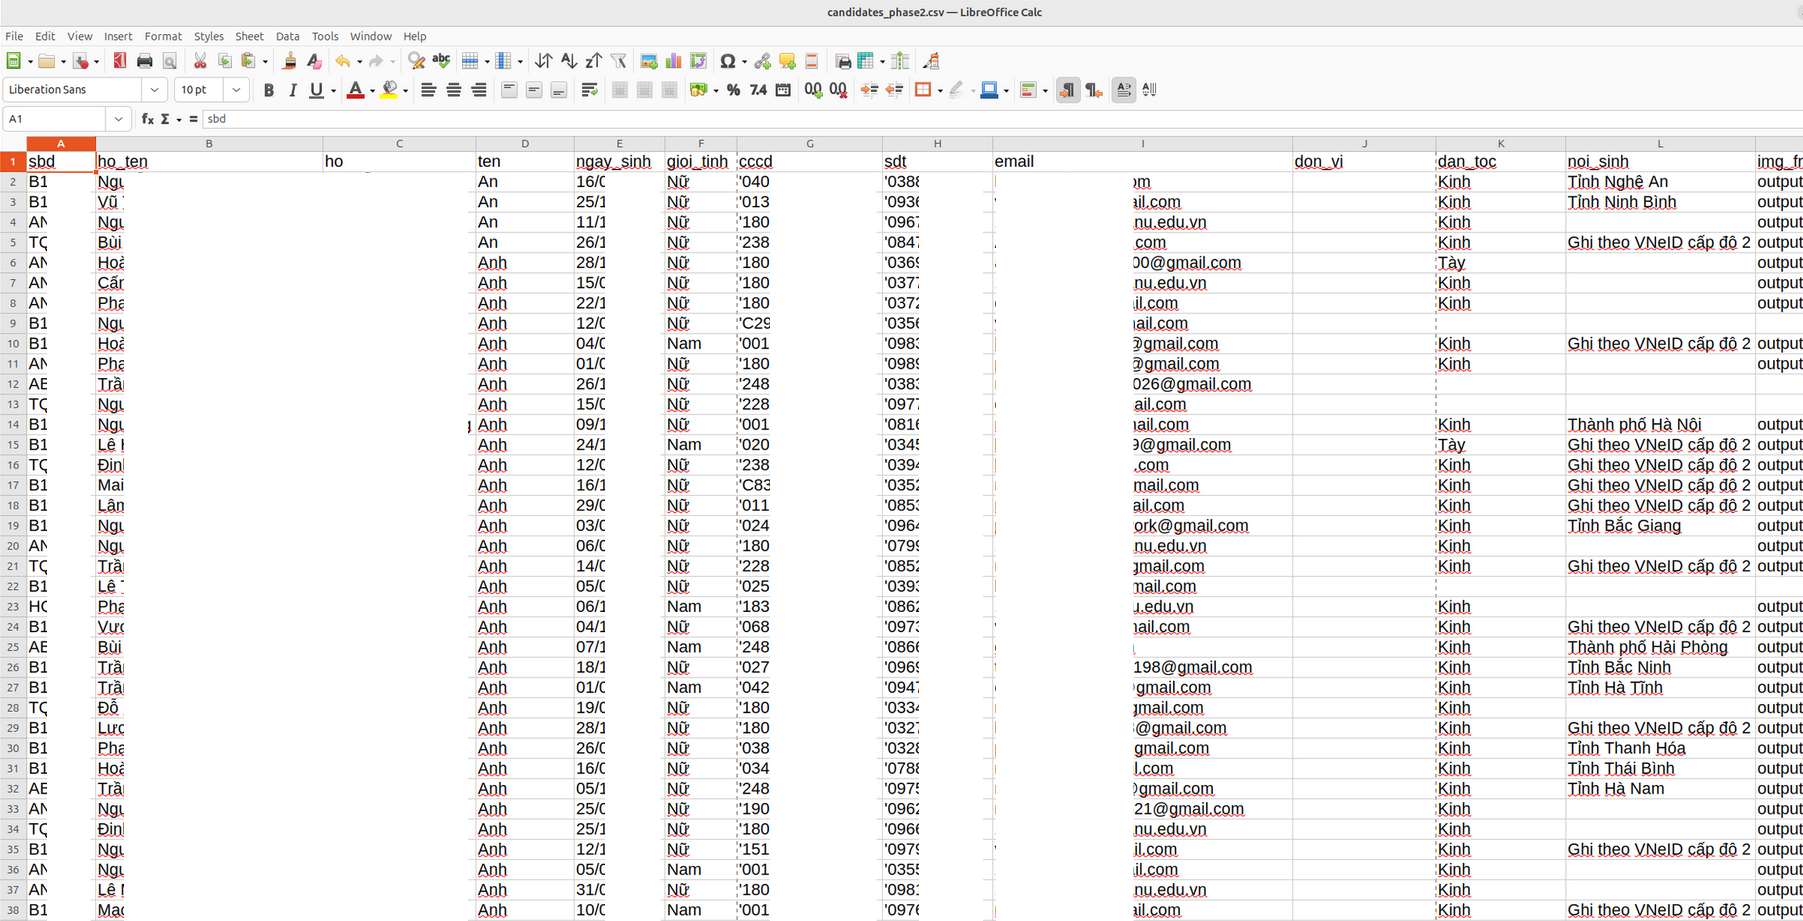
Task: Open the Tools menu
Action: [x=325, y=36]
